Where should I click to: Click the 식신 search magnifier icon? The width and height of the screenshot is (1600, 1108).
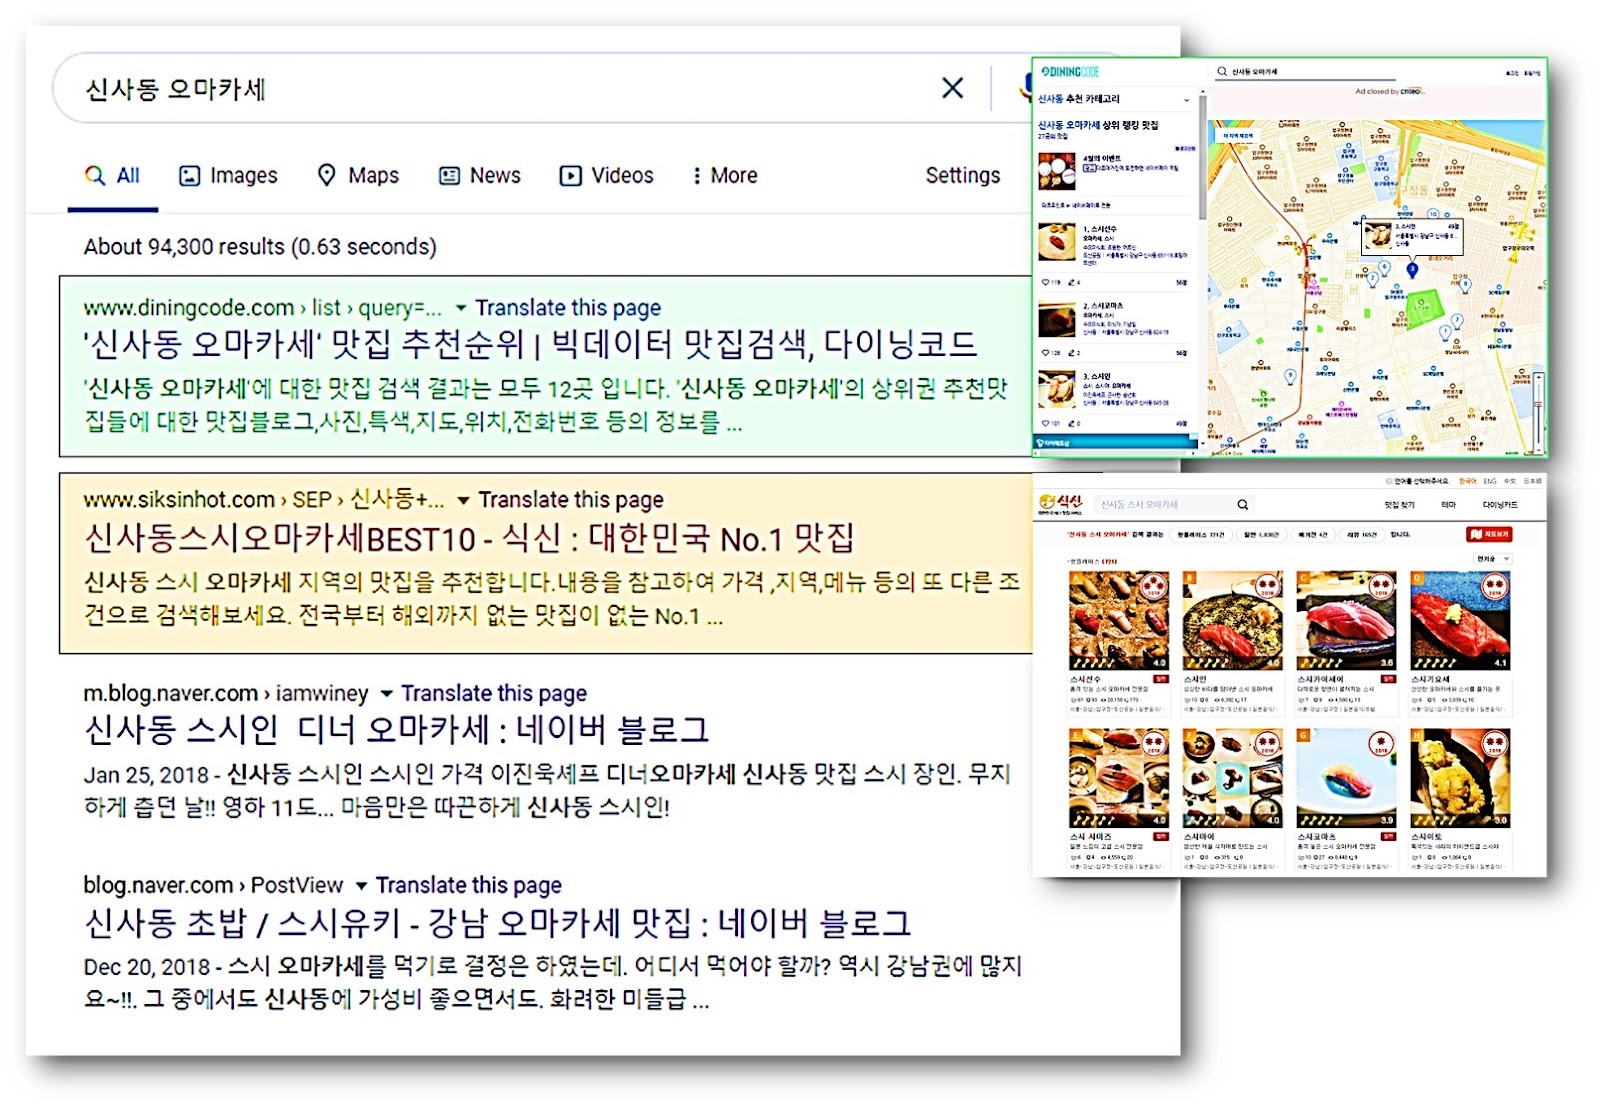tap(1242, 505)
